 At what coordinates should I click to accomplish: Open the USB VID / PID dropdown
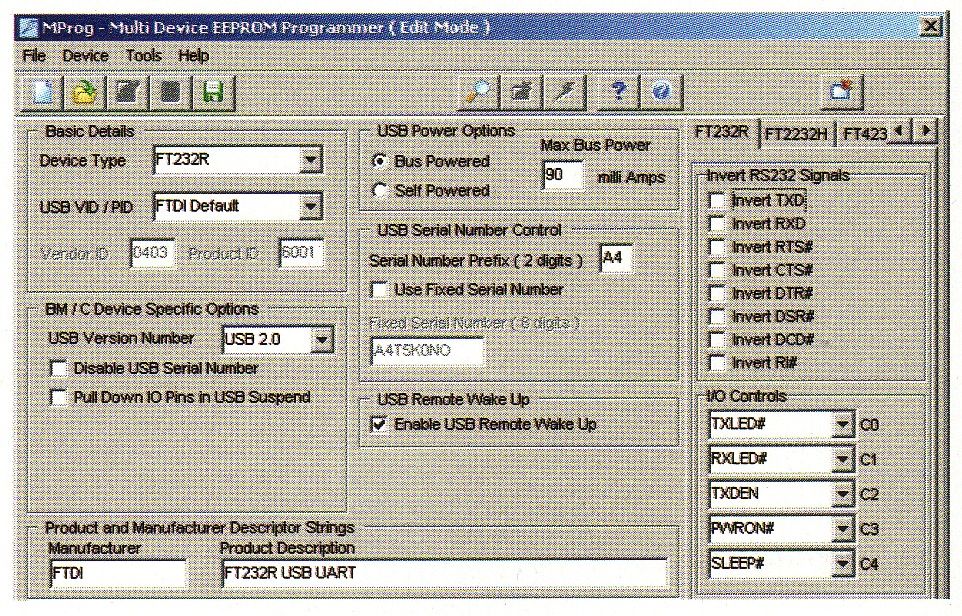point(310,207)
